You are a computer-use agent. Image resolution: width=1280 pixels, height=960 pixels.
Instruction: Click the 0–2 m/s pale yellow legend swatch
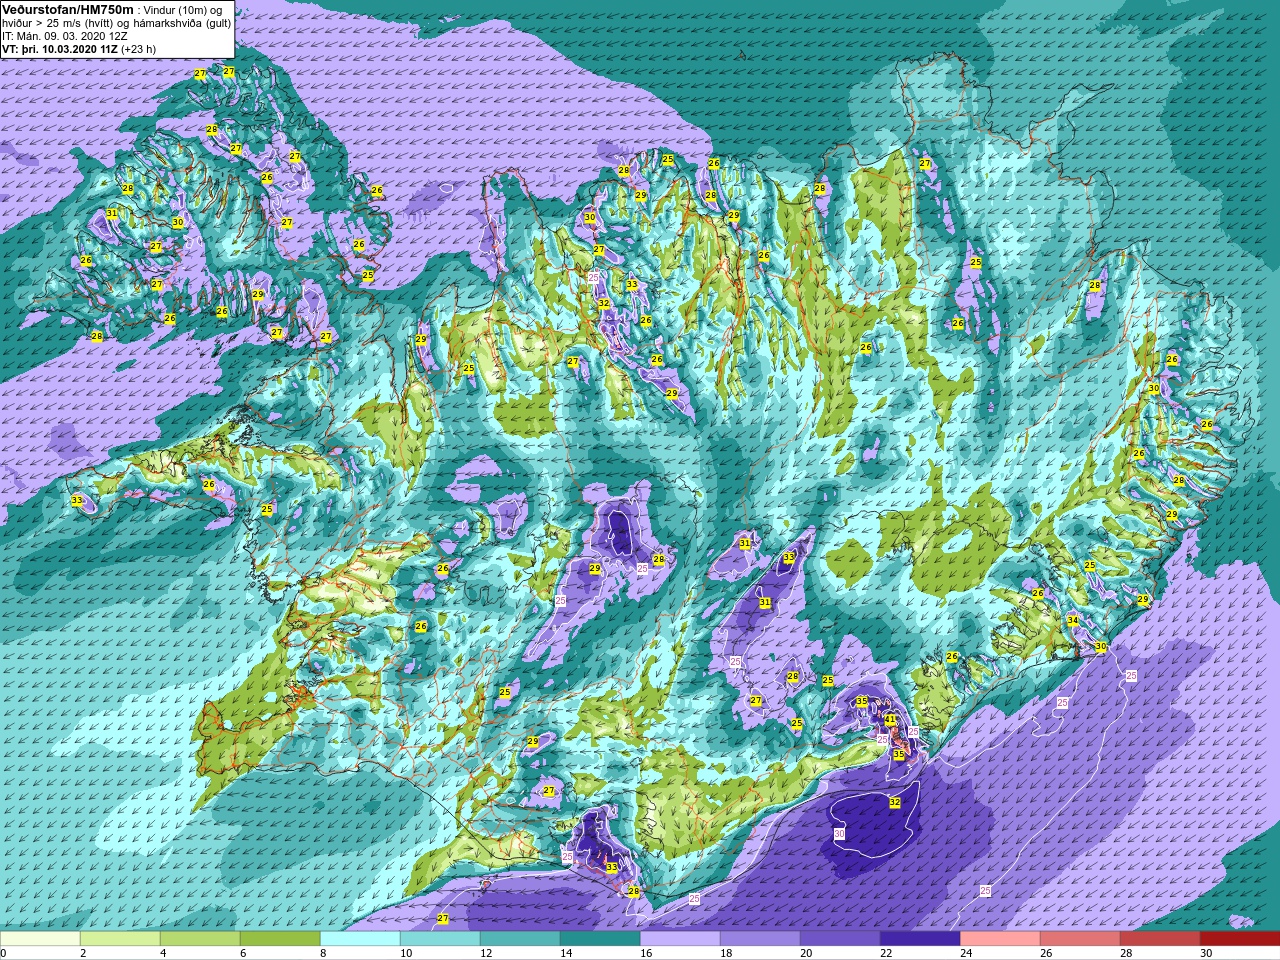(40, 939)
